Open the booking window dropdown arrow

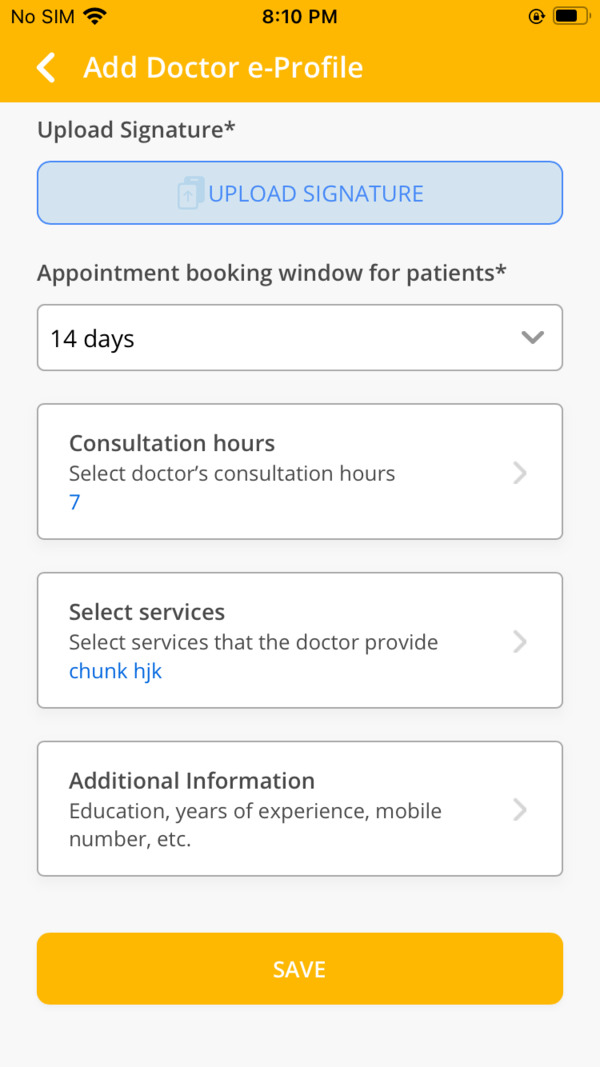click(532, 338)
